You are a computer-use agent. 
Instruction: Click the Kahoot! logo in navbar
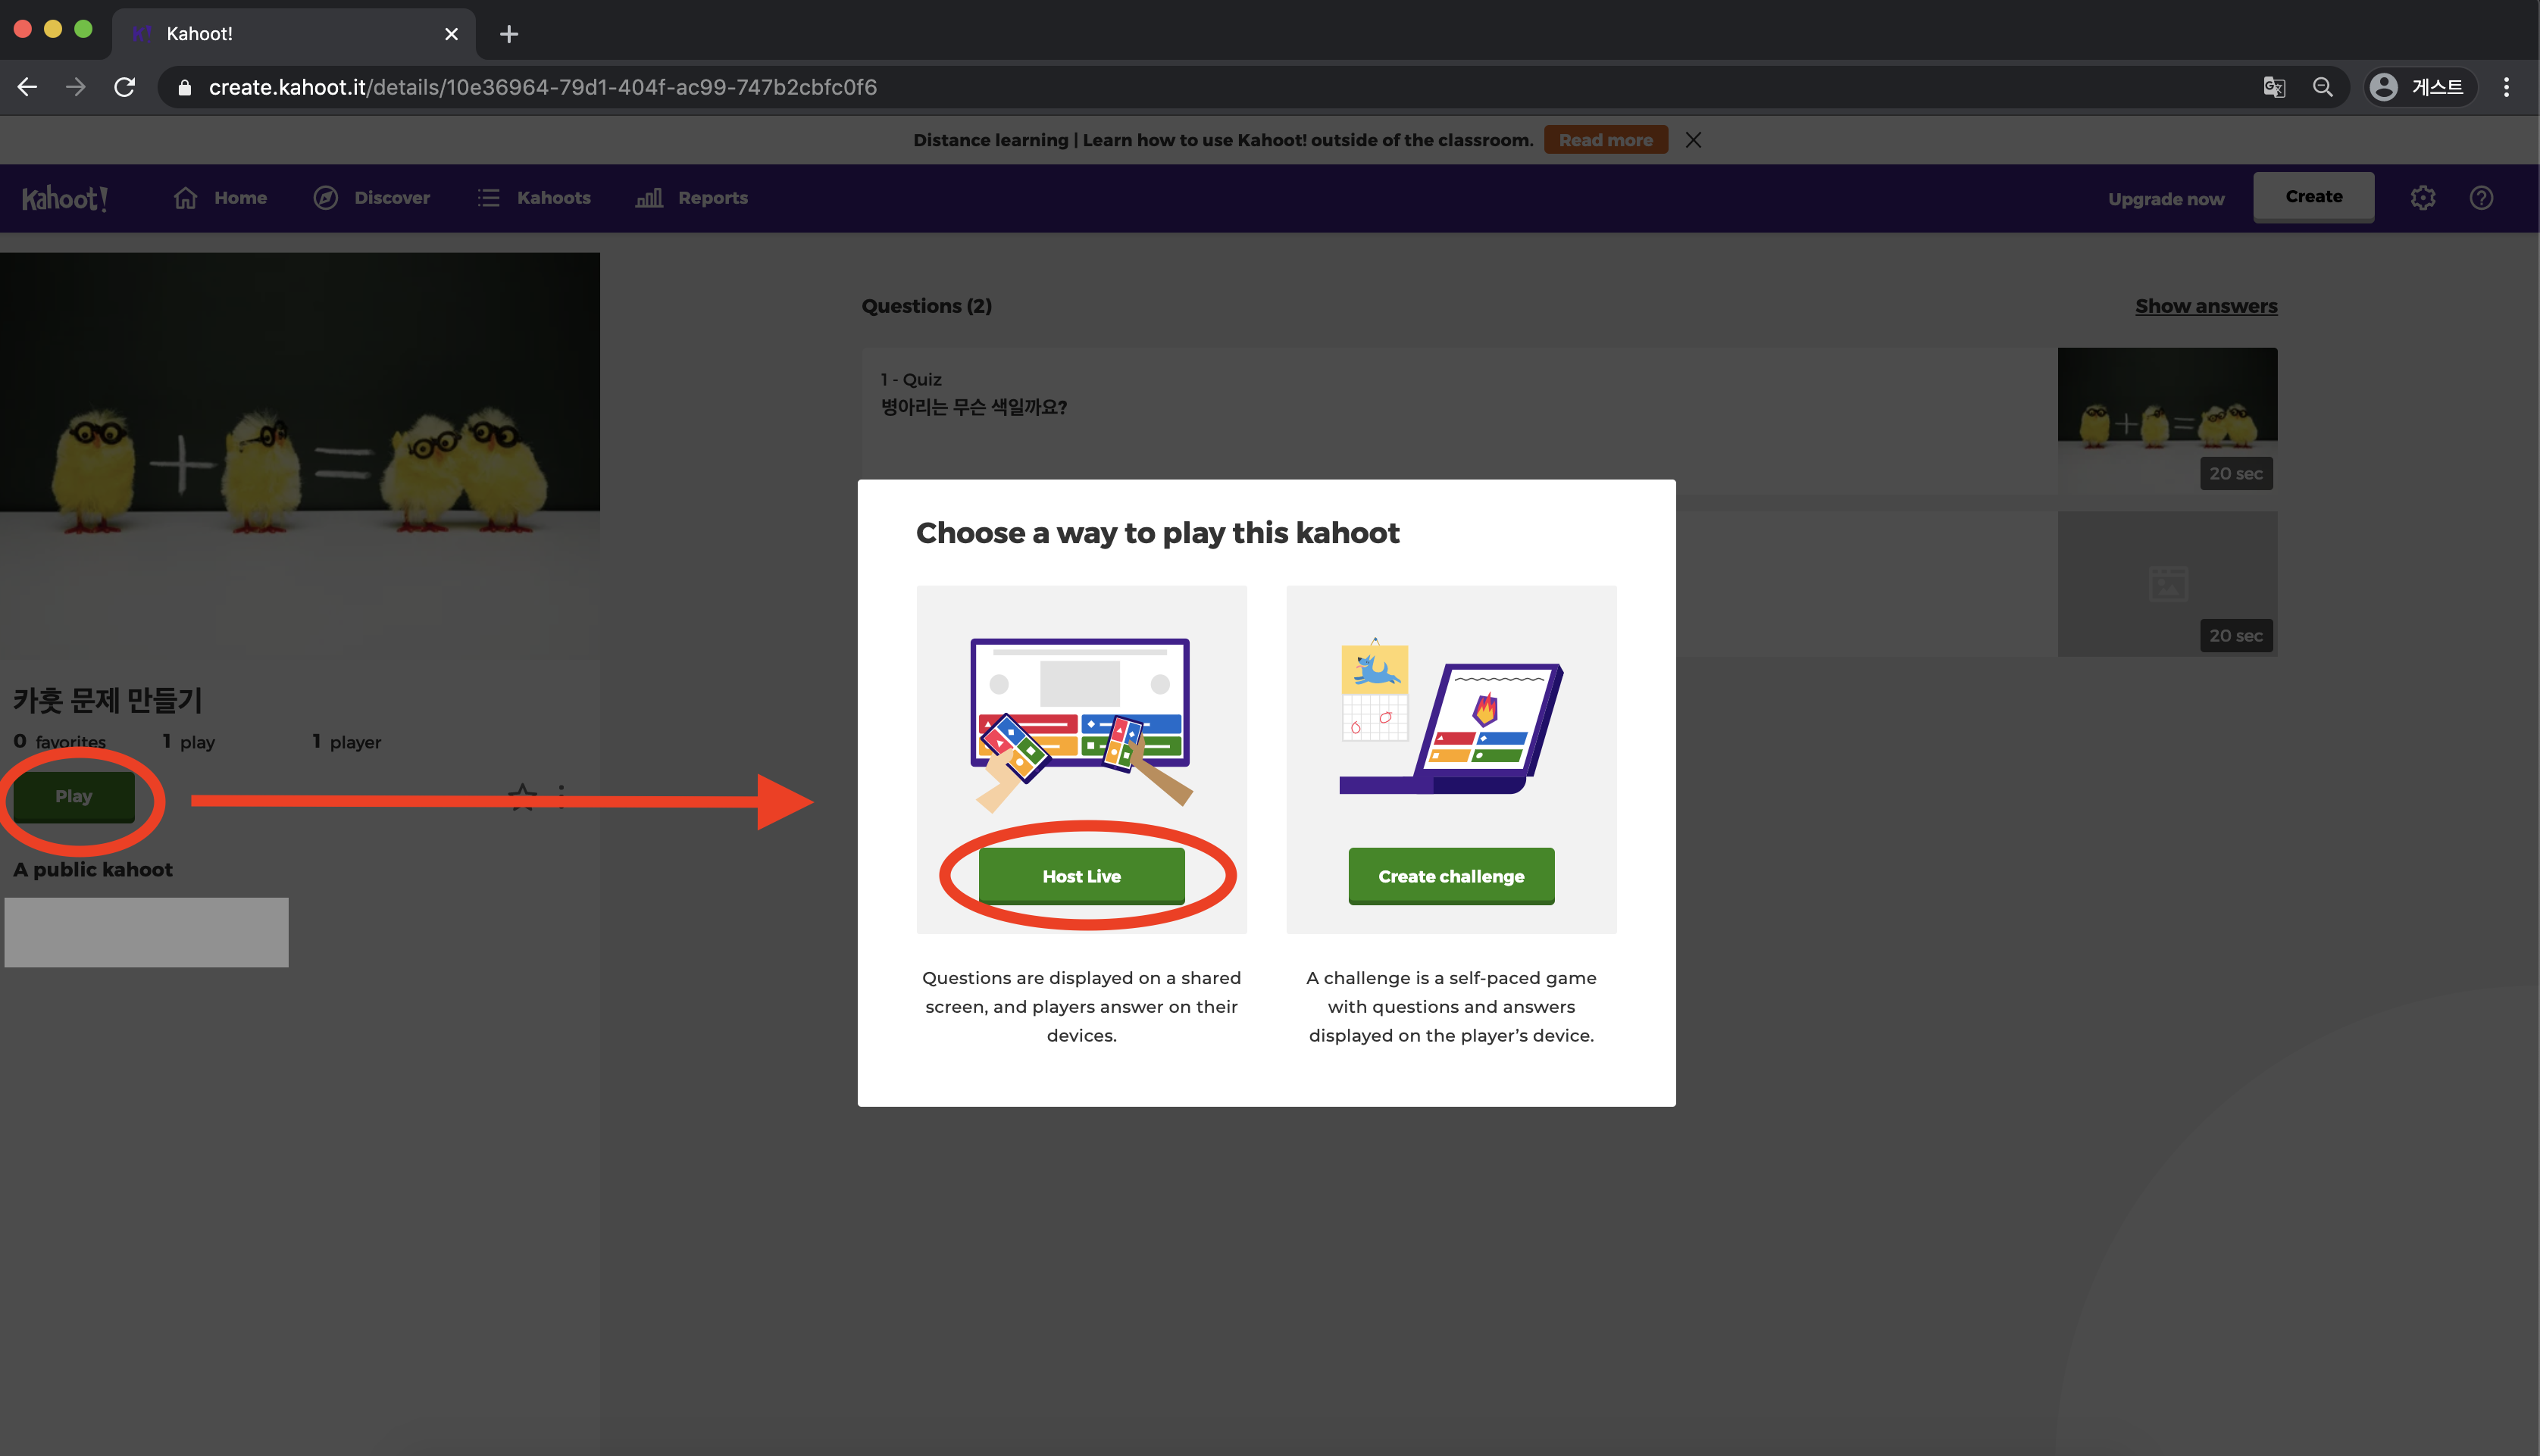(65, 198)
